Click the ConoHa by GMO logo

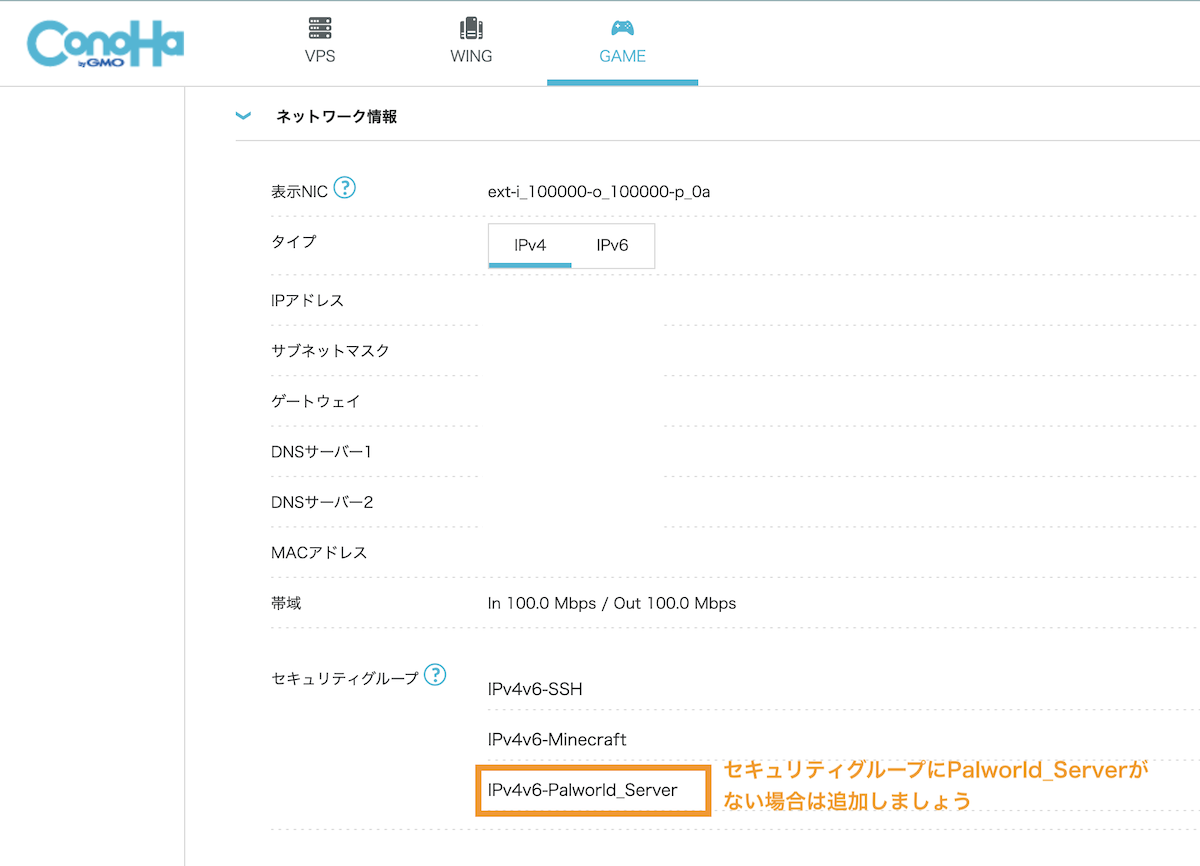pyautogui.click(x=105, y=43)
